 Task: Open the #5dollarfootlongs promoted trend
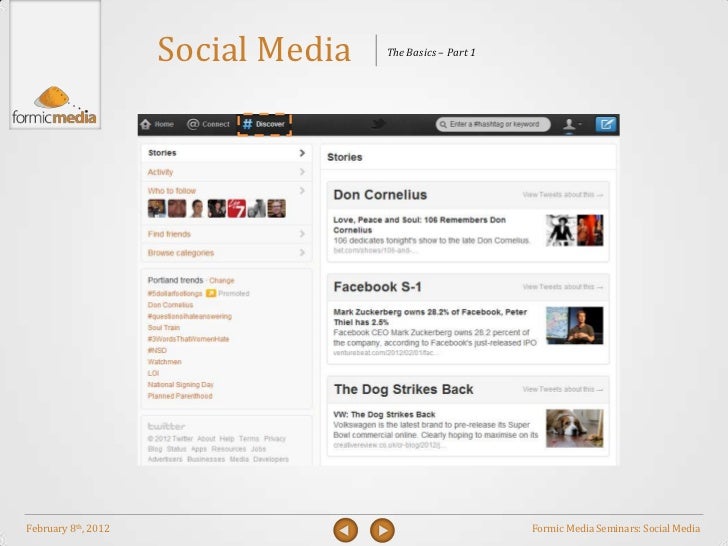coord(175,294)
